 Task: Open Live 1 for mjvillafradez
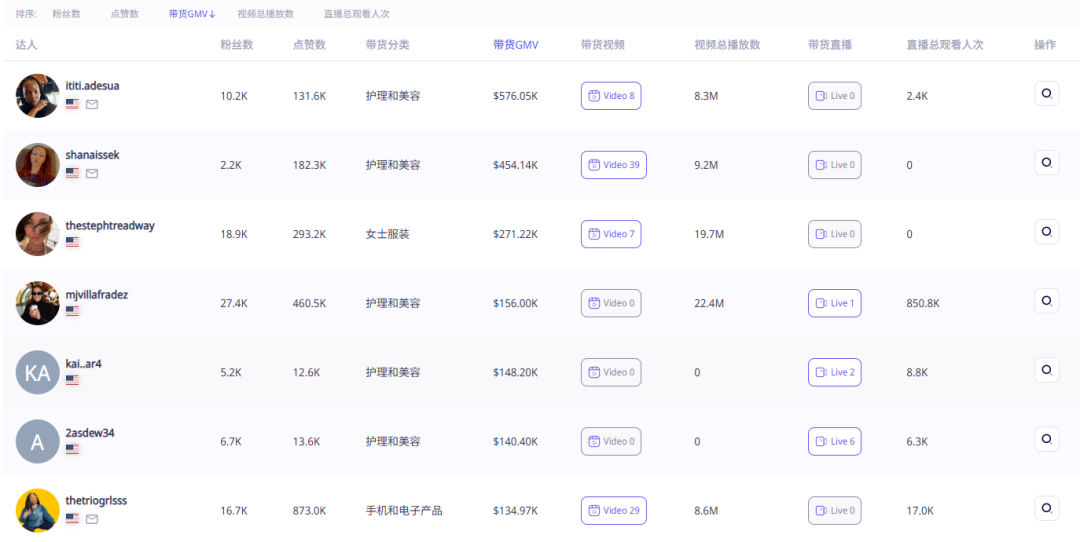(834, 303)
